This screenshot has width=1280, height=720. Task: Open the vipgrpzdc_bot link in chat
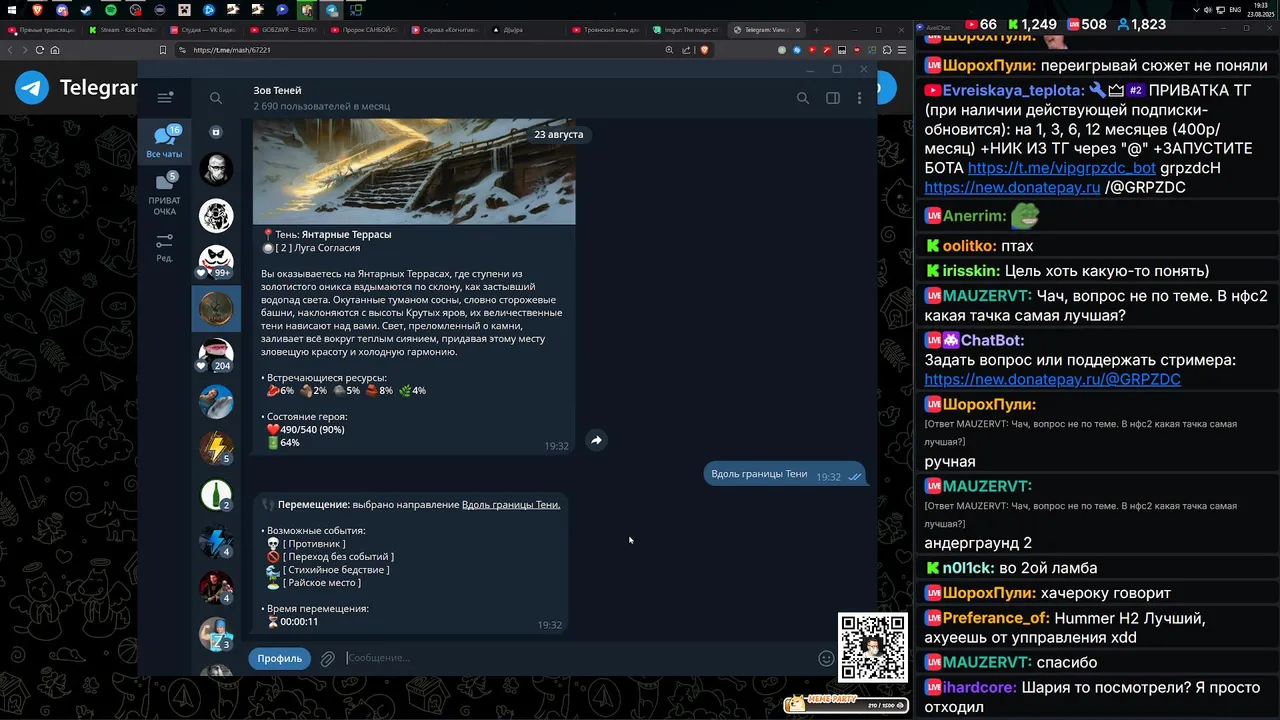click(x=1061, y=168)
